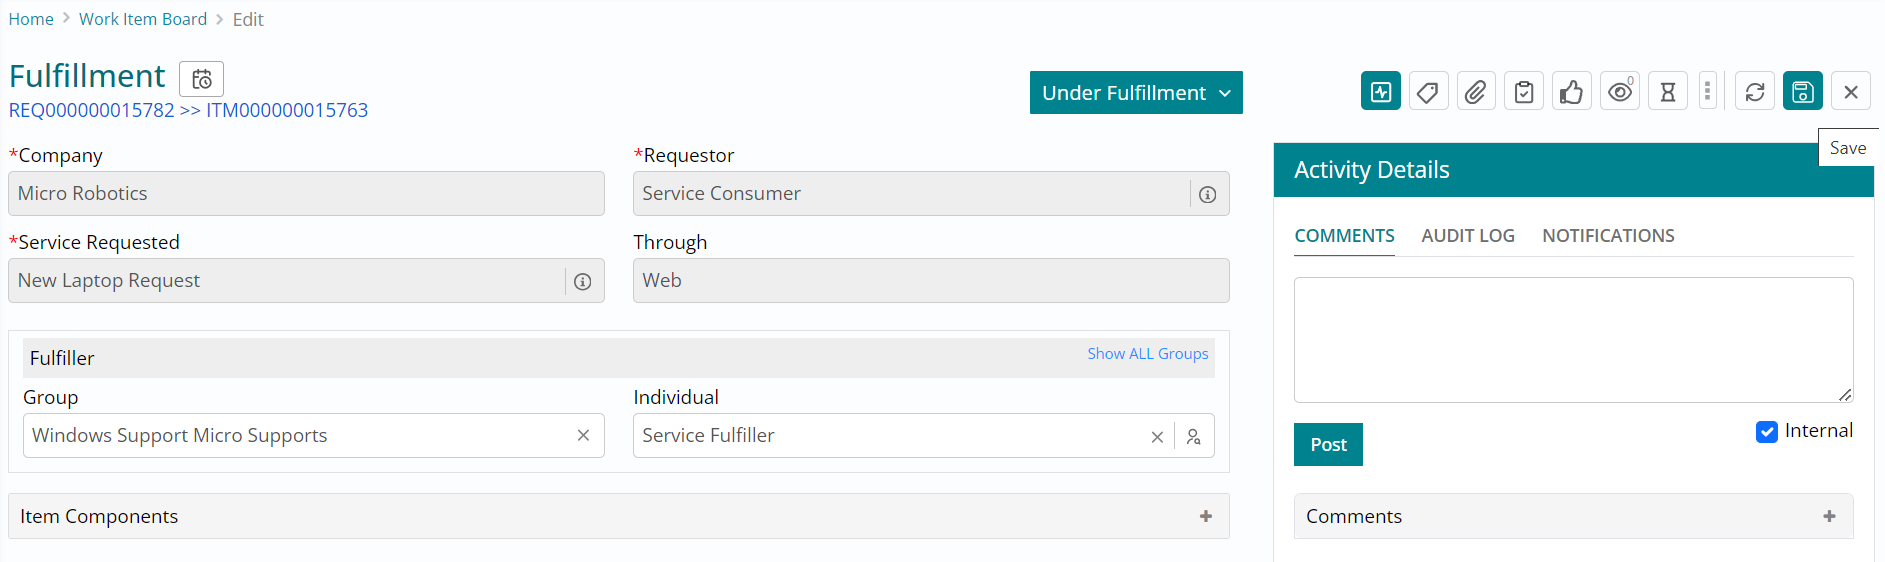Click the Post button
Viewport: 1885px width, 562px height.
pos(1328,445)
